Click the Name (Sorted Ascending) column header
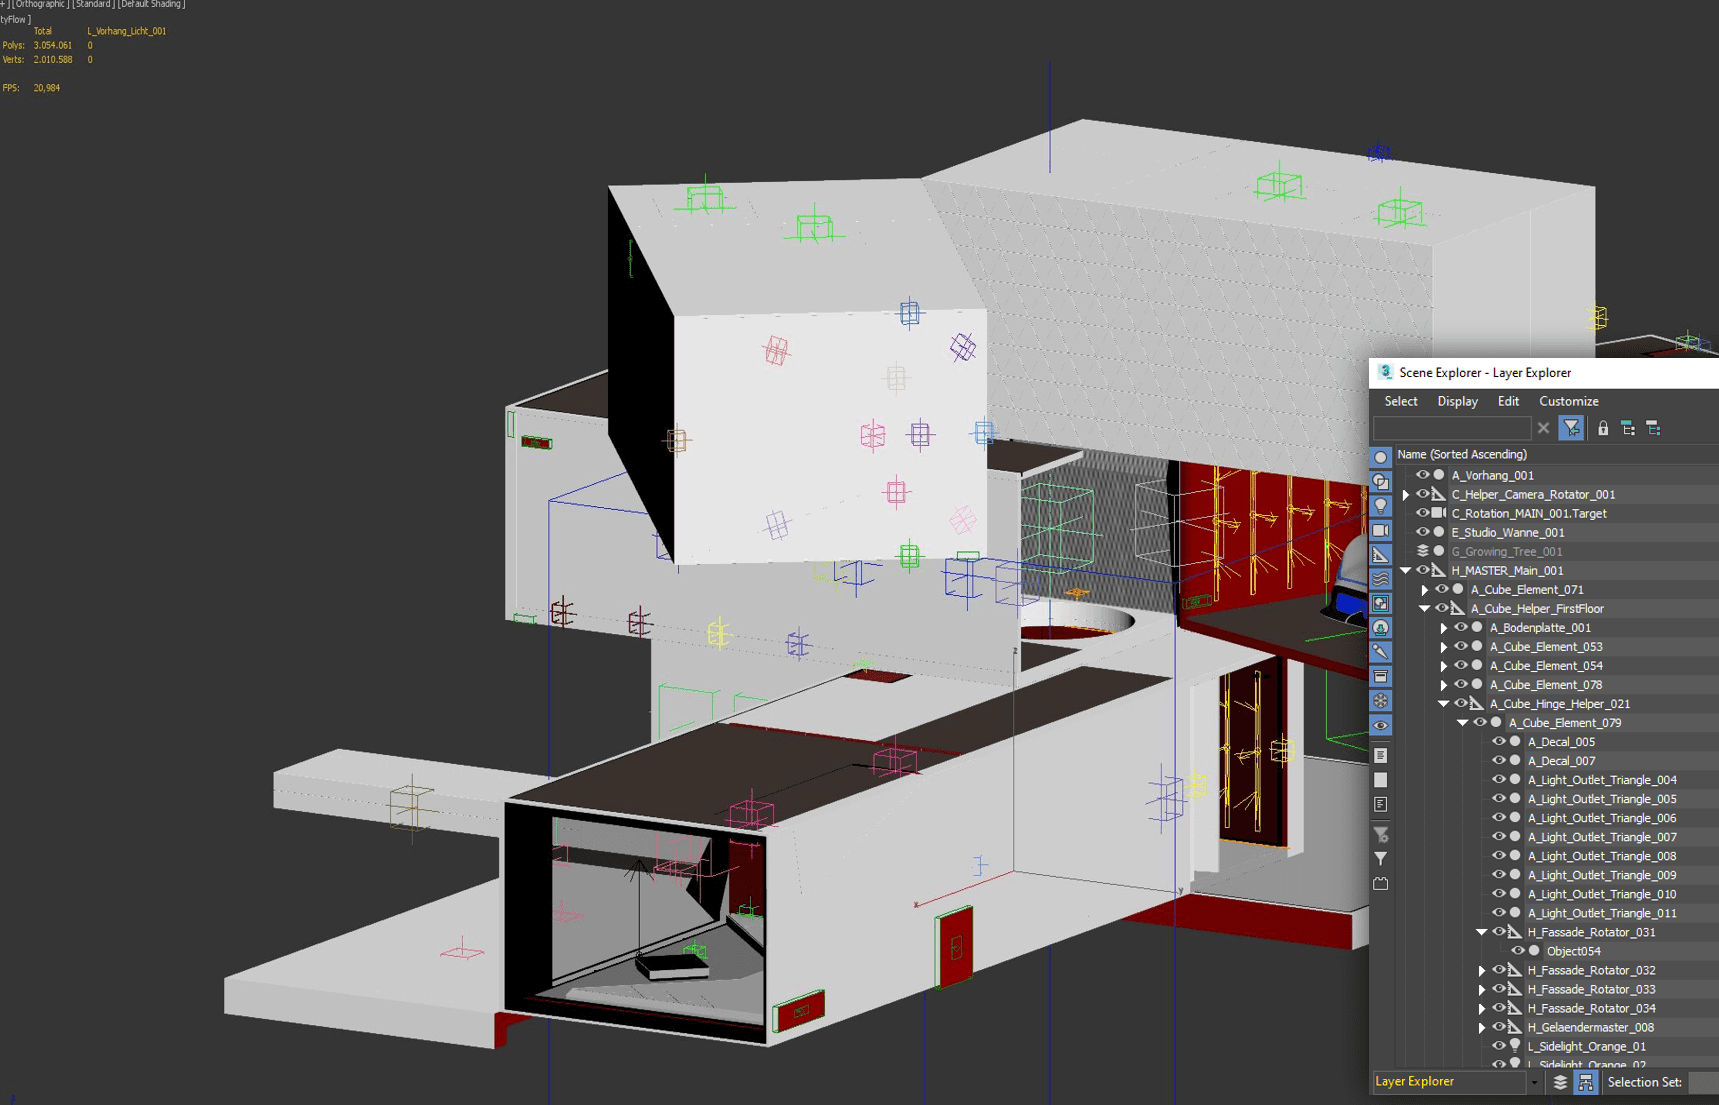Screen dimensions: 1719x1105 (x=1461, y=454)
